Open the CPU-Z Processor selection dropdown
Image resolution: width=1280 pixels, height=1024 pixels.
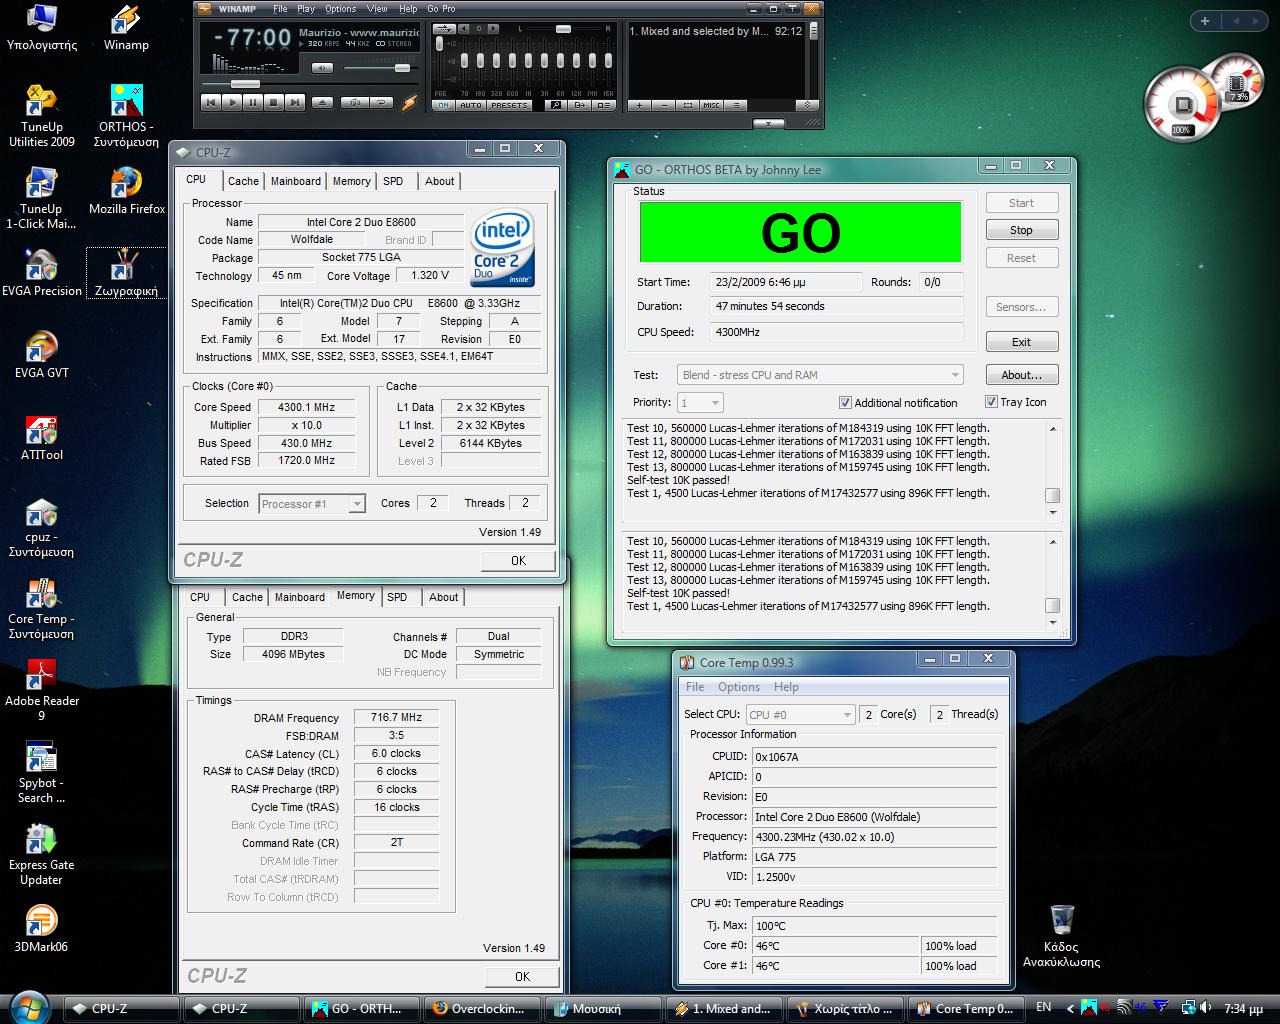(x=312, y=504)
